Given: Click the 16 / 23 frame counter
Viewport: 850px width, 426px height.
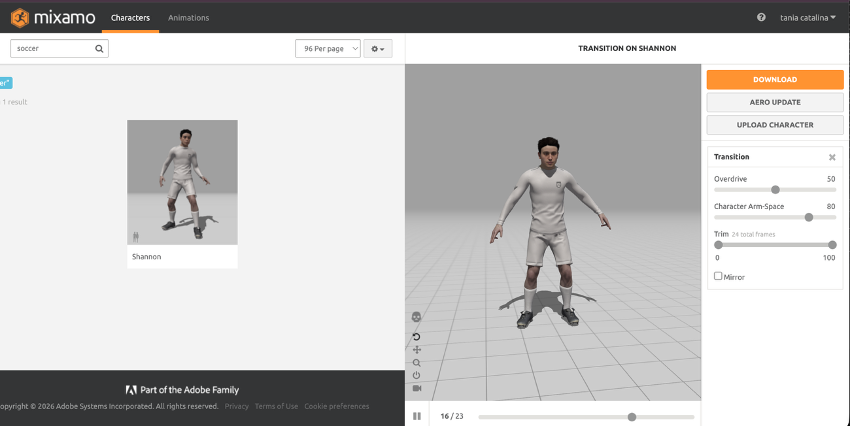Looking at the screenshot, I should [x=452, y=416].
